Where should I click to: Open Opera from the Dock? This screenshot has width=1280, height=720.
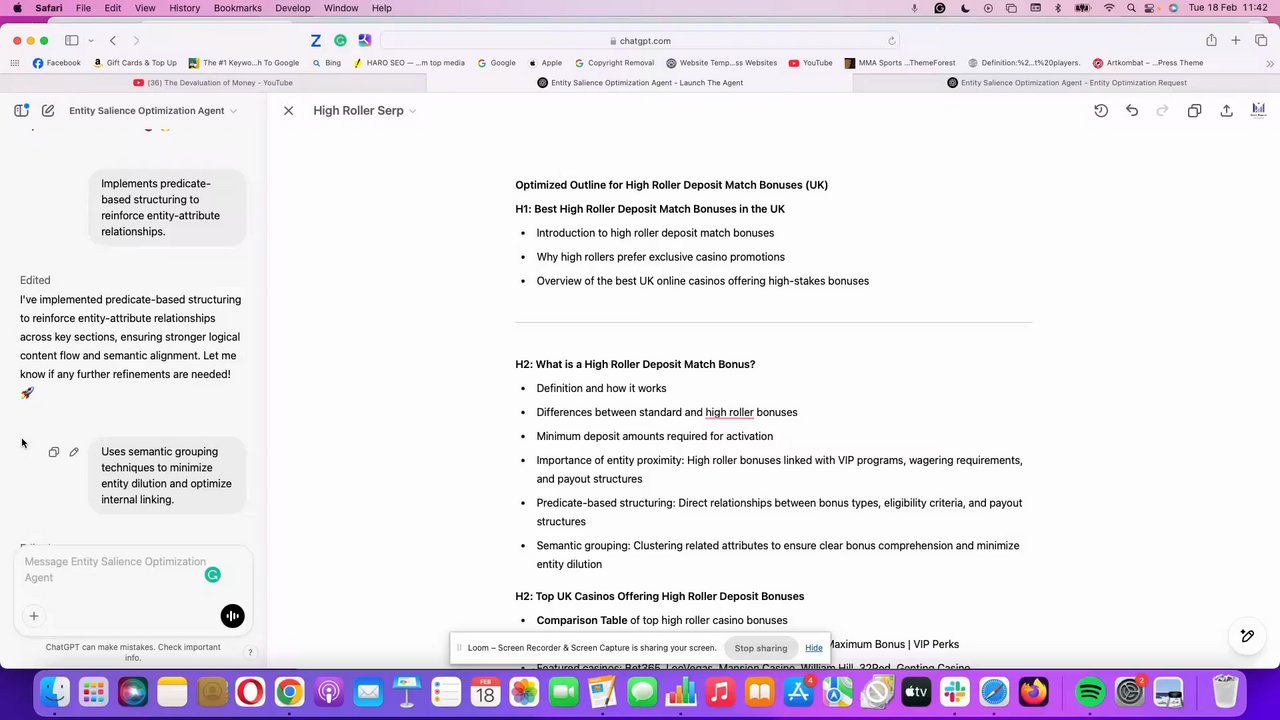[x=250, y=692]
